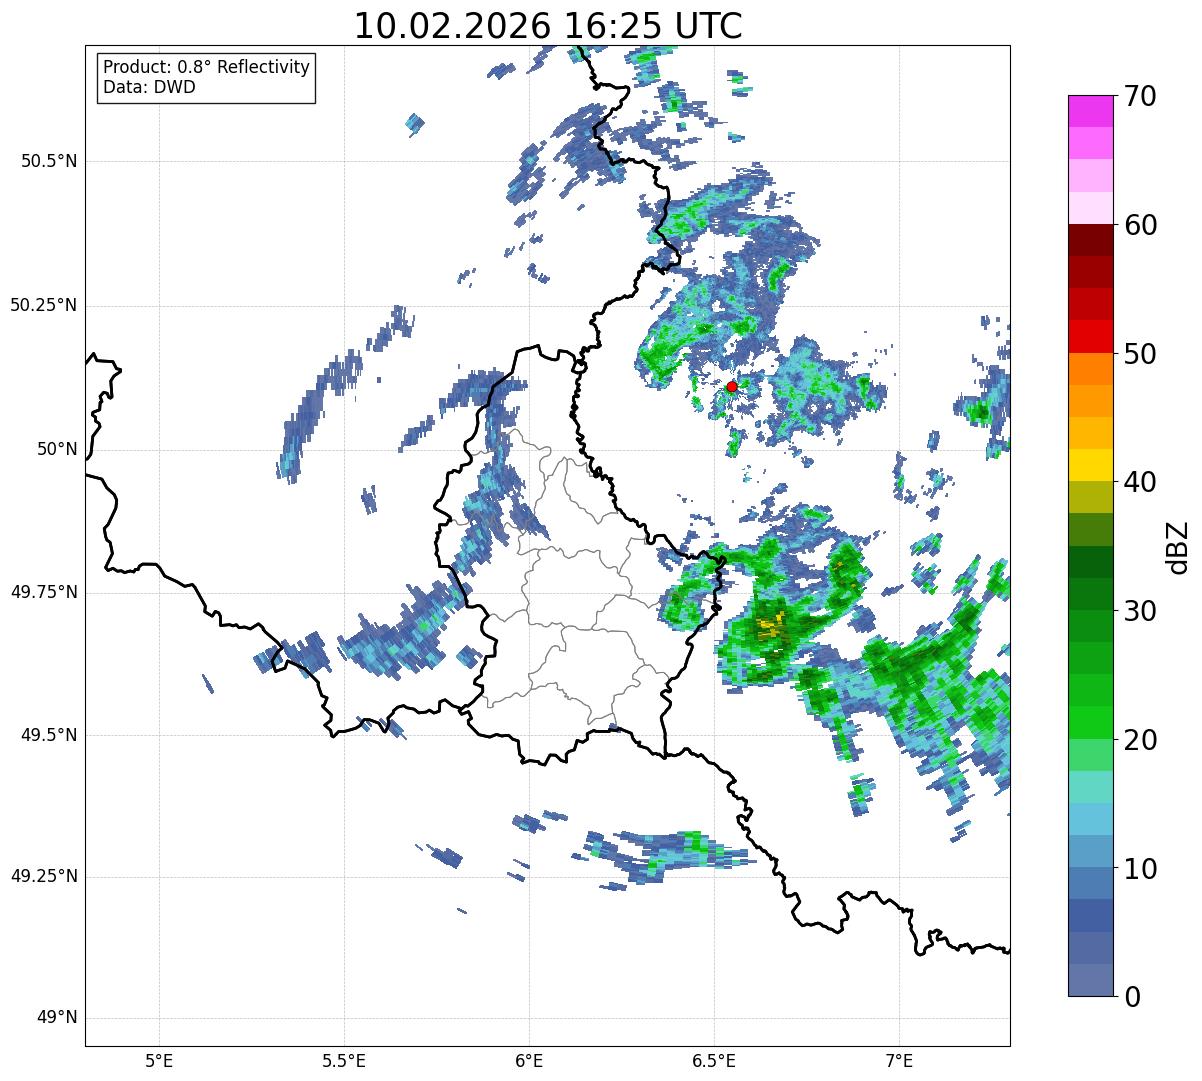1202x1081 pixels.
Task: Select the dark maroon swatch just below 60
Action: pos(1090,240)
